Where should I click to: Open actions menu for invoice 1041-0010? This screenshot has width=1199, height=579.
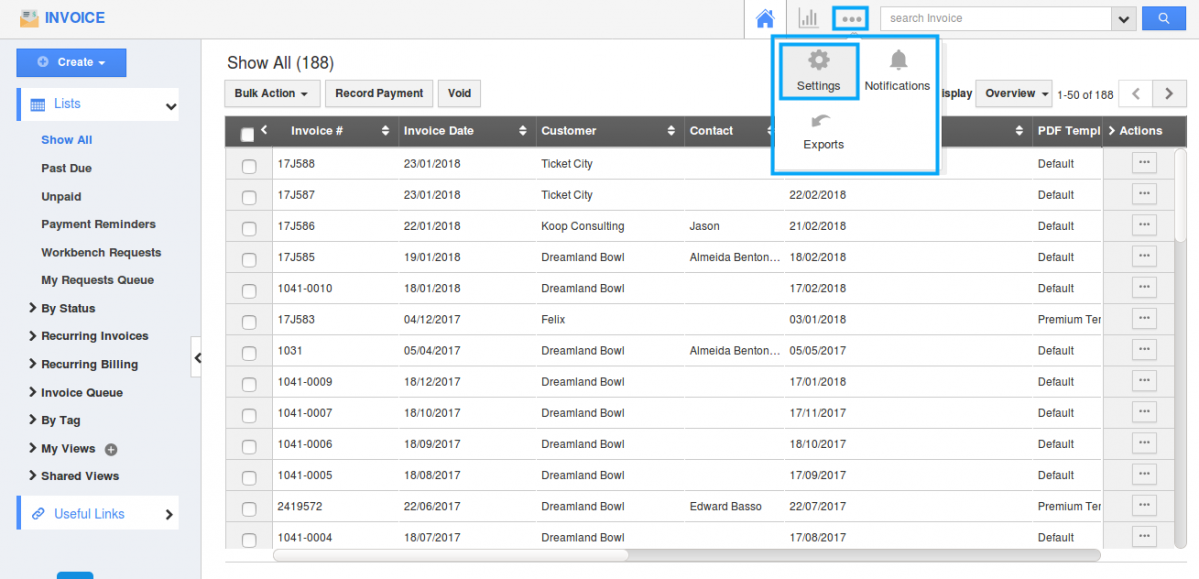(1144, 288)
